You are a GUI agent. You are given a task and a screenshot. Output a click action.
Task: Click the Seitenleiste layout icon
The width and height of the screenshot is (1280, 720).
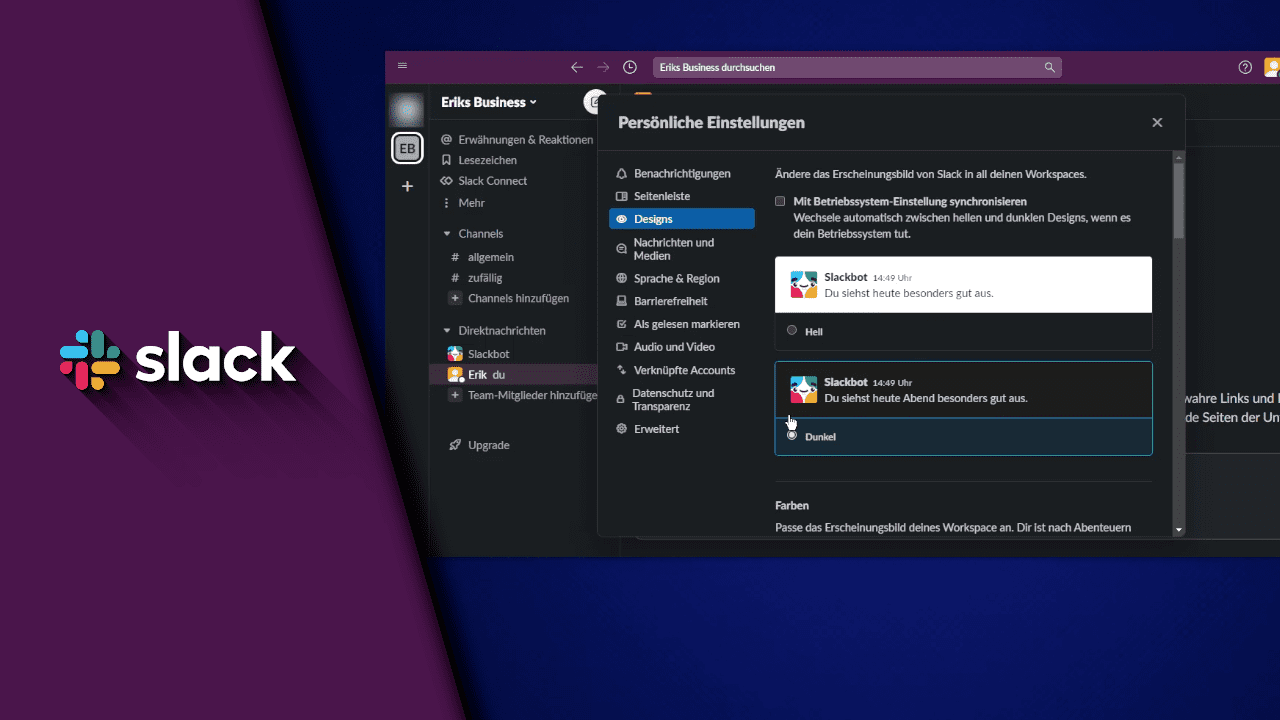pyautogui.click(x=622, y=197)
